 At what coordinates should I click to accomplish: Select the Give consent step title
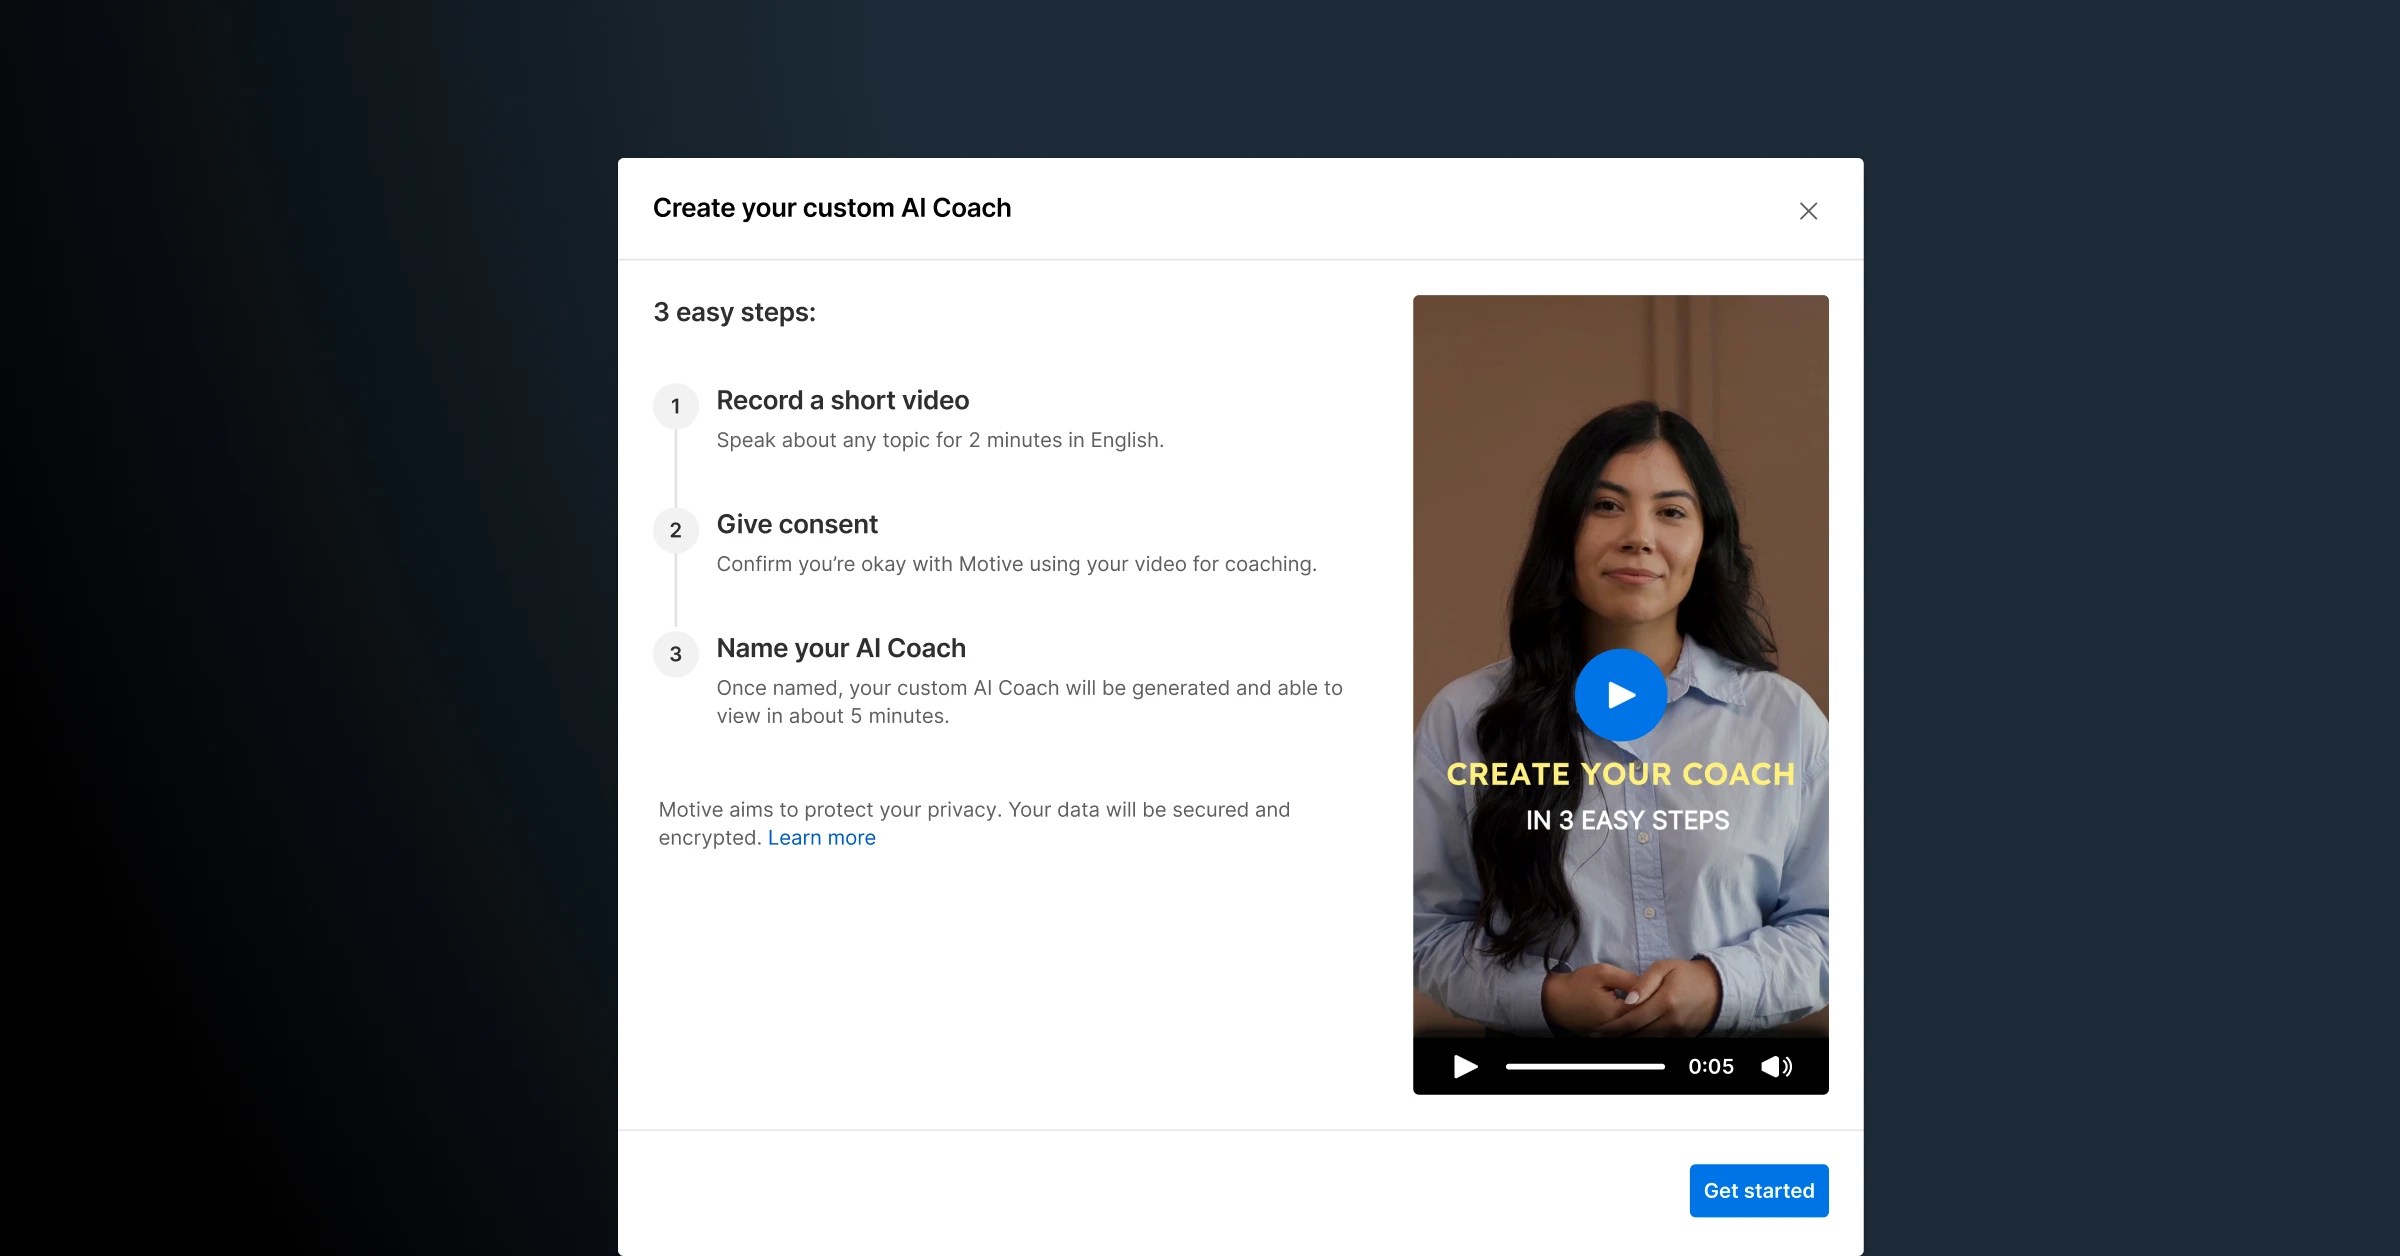tap(797, 524)
